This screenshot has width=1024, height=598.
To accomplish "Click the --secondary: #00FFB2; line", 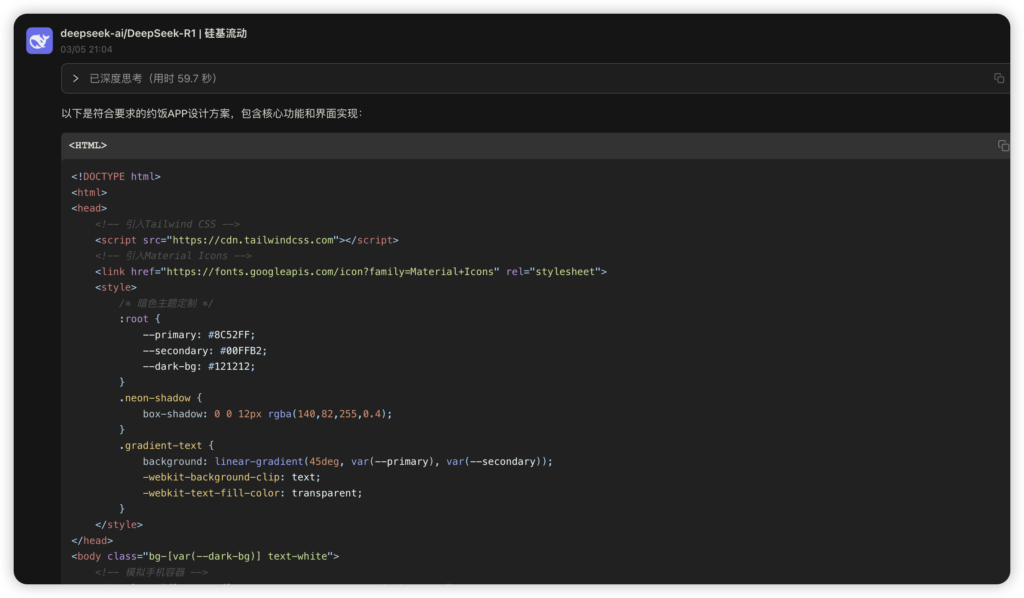I will pyautogui.click(x=205, y=351).
